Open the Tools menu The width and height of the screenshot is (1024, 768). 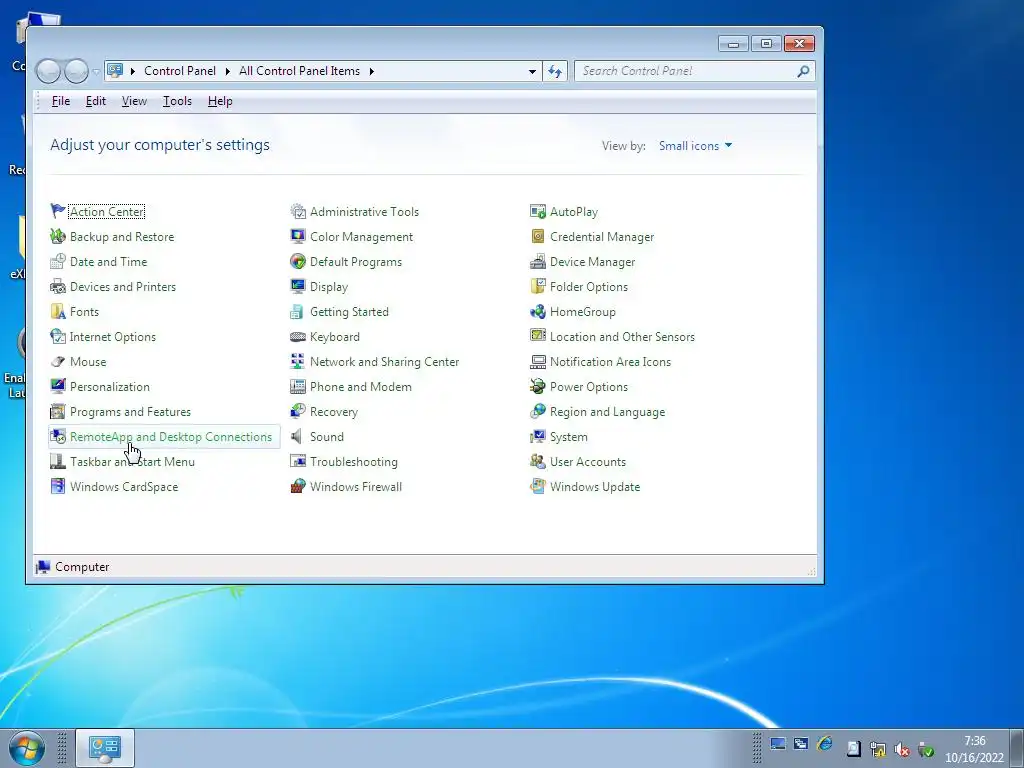tap(177, 101)
